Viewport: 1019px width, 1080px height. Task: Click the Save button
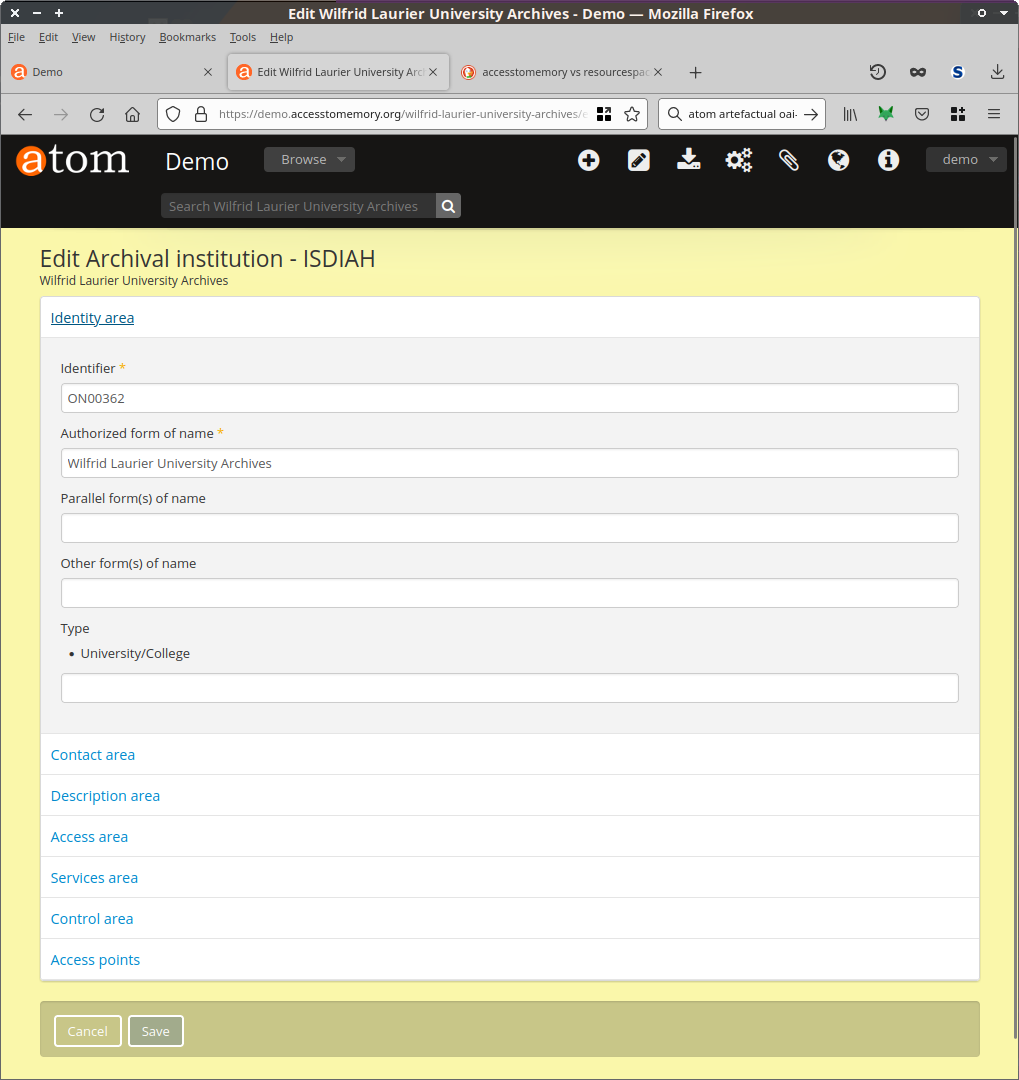click(x=156, y=1031)
